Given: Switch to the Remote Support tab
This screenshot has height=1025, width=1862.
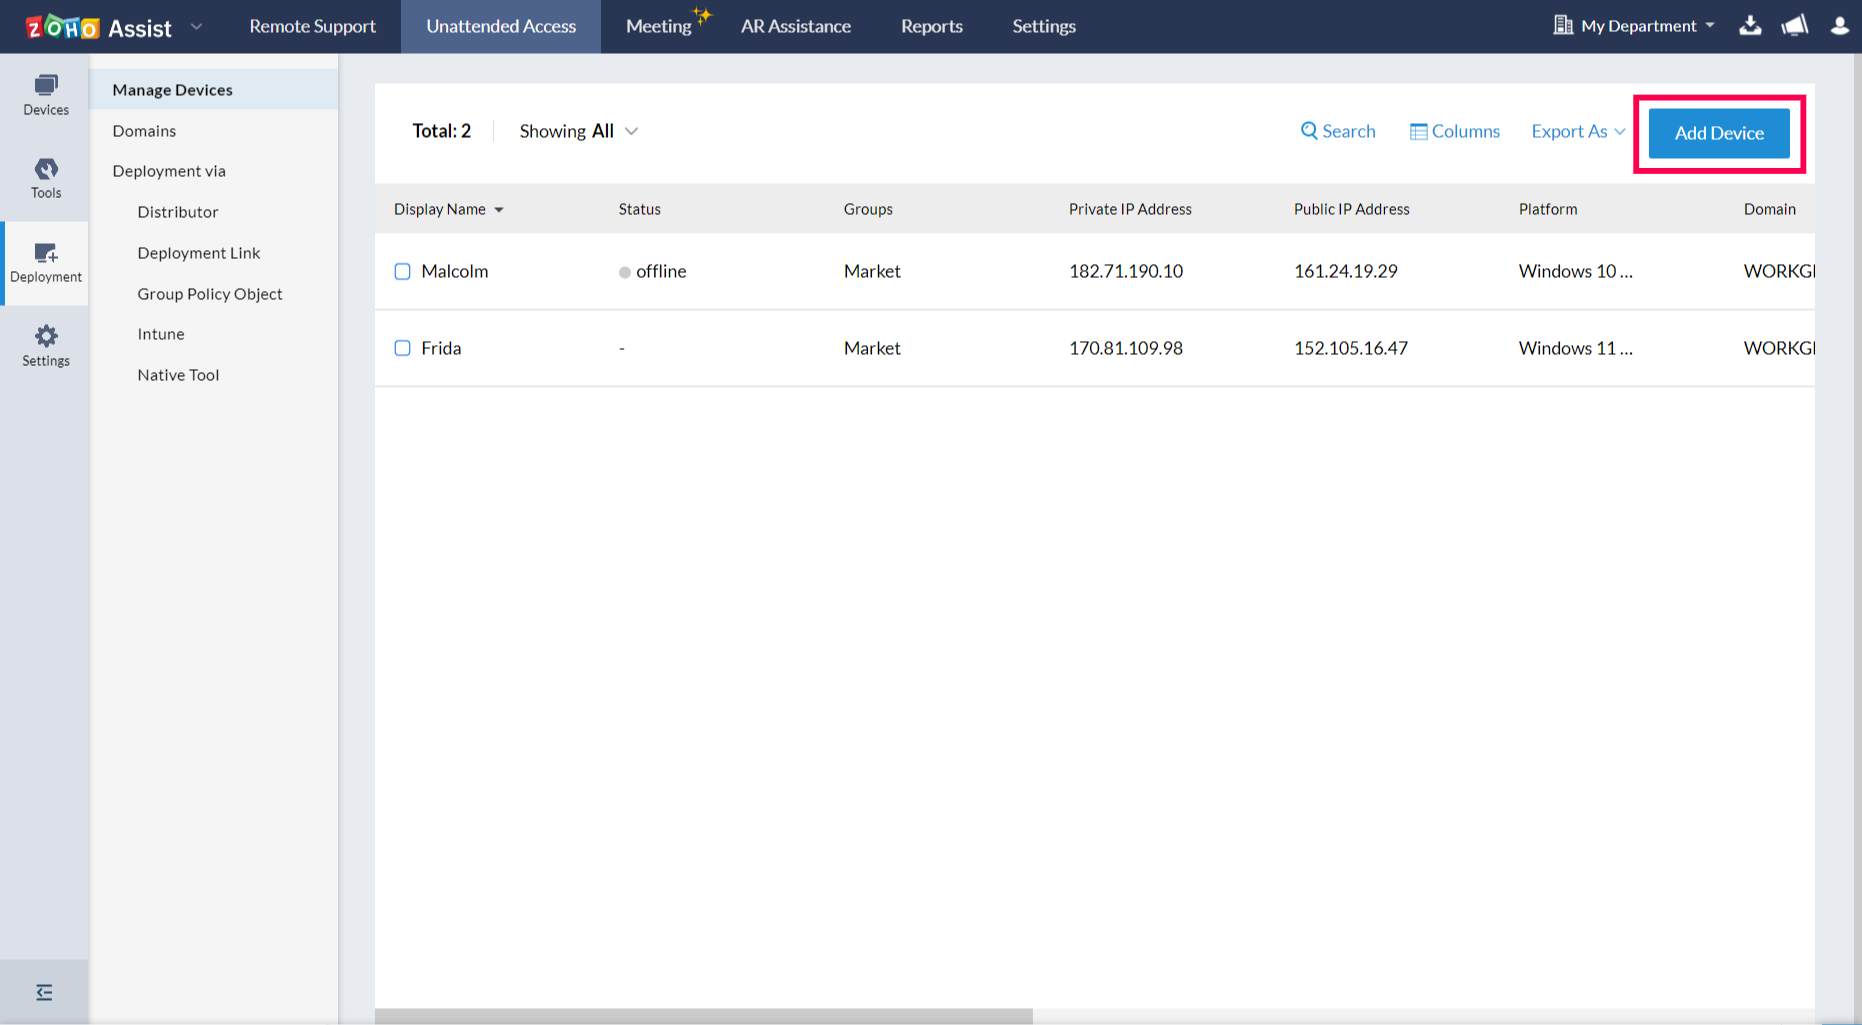Looking at the screenshot, I should pos(312,26).
